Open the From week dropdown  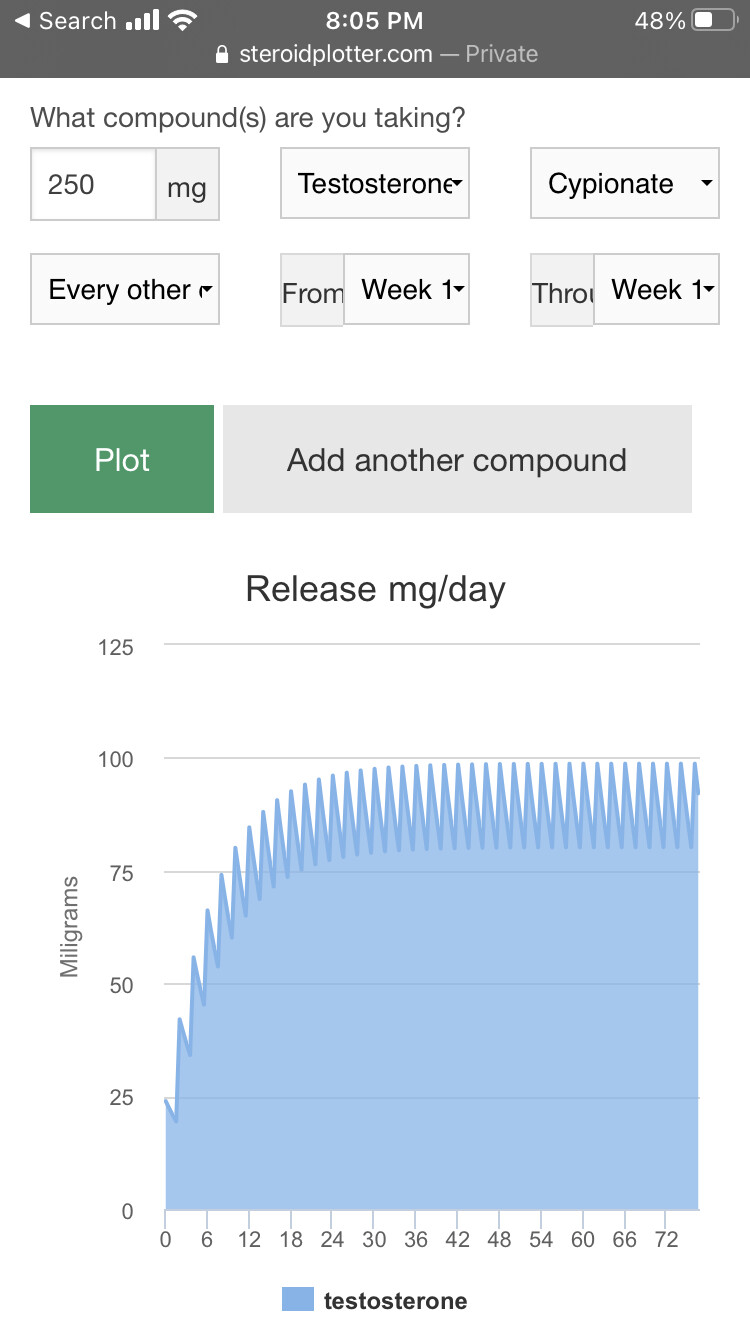[406, 290]
